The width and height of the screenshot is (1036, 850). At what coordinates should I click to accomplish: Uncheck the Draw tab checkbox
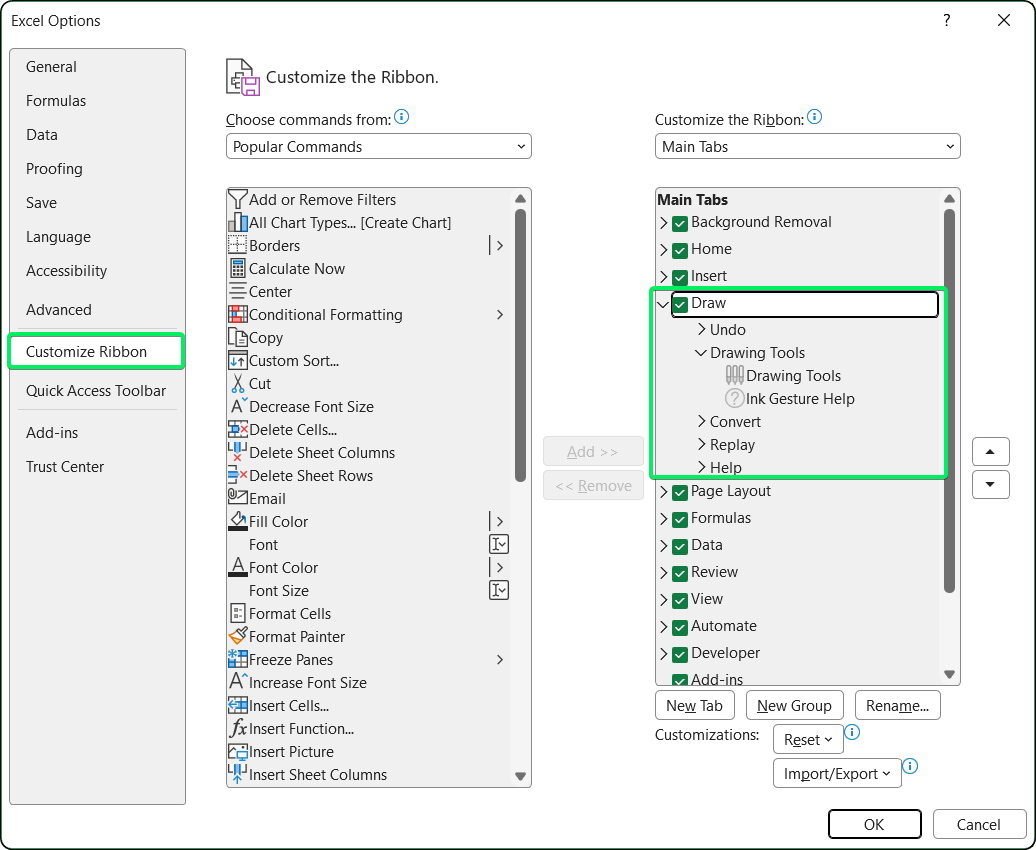click(x=681, y=303)
